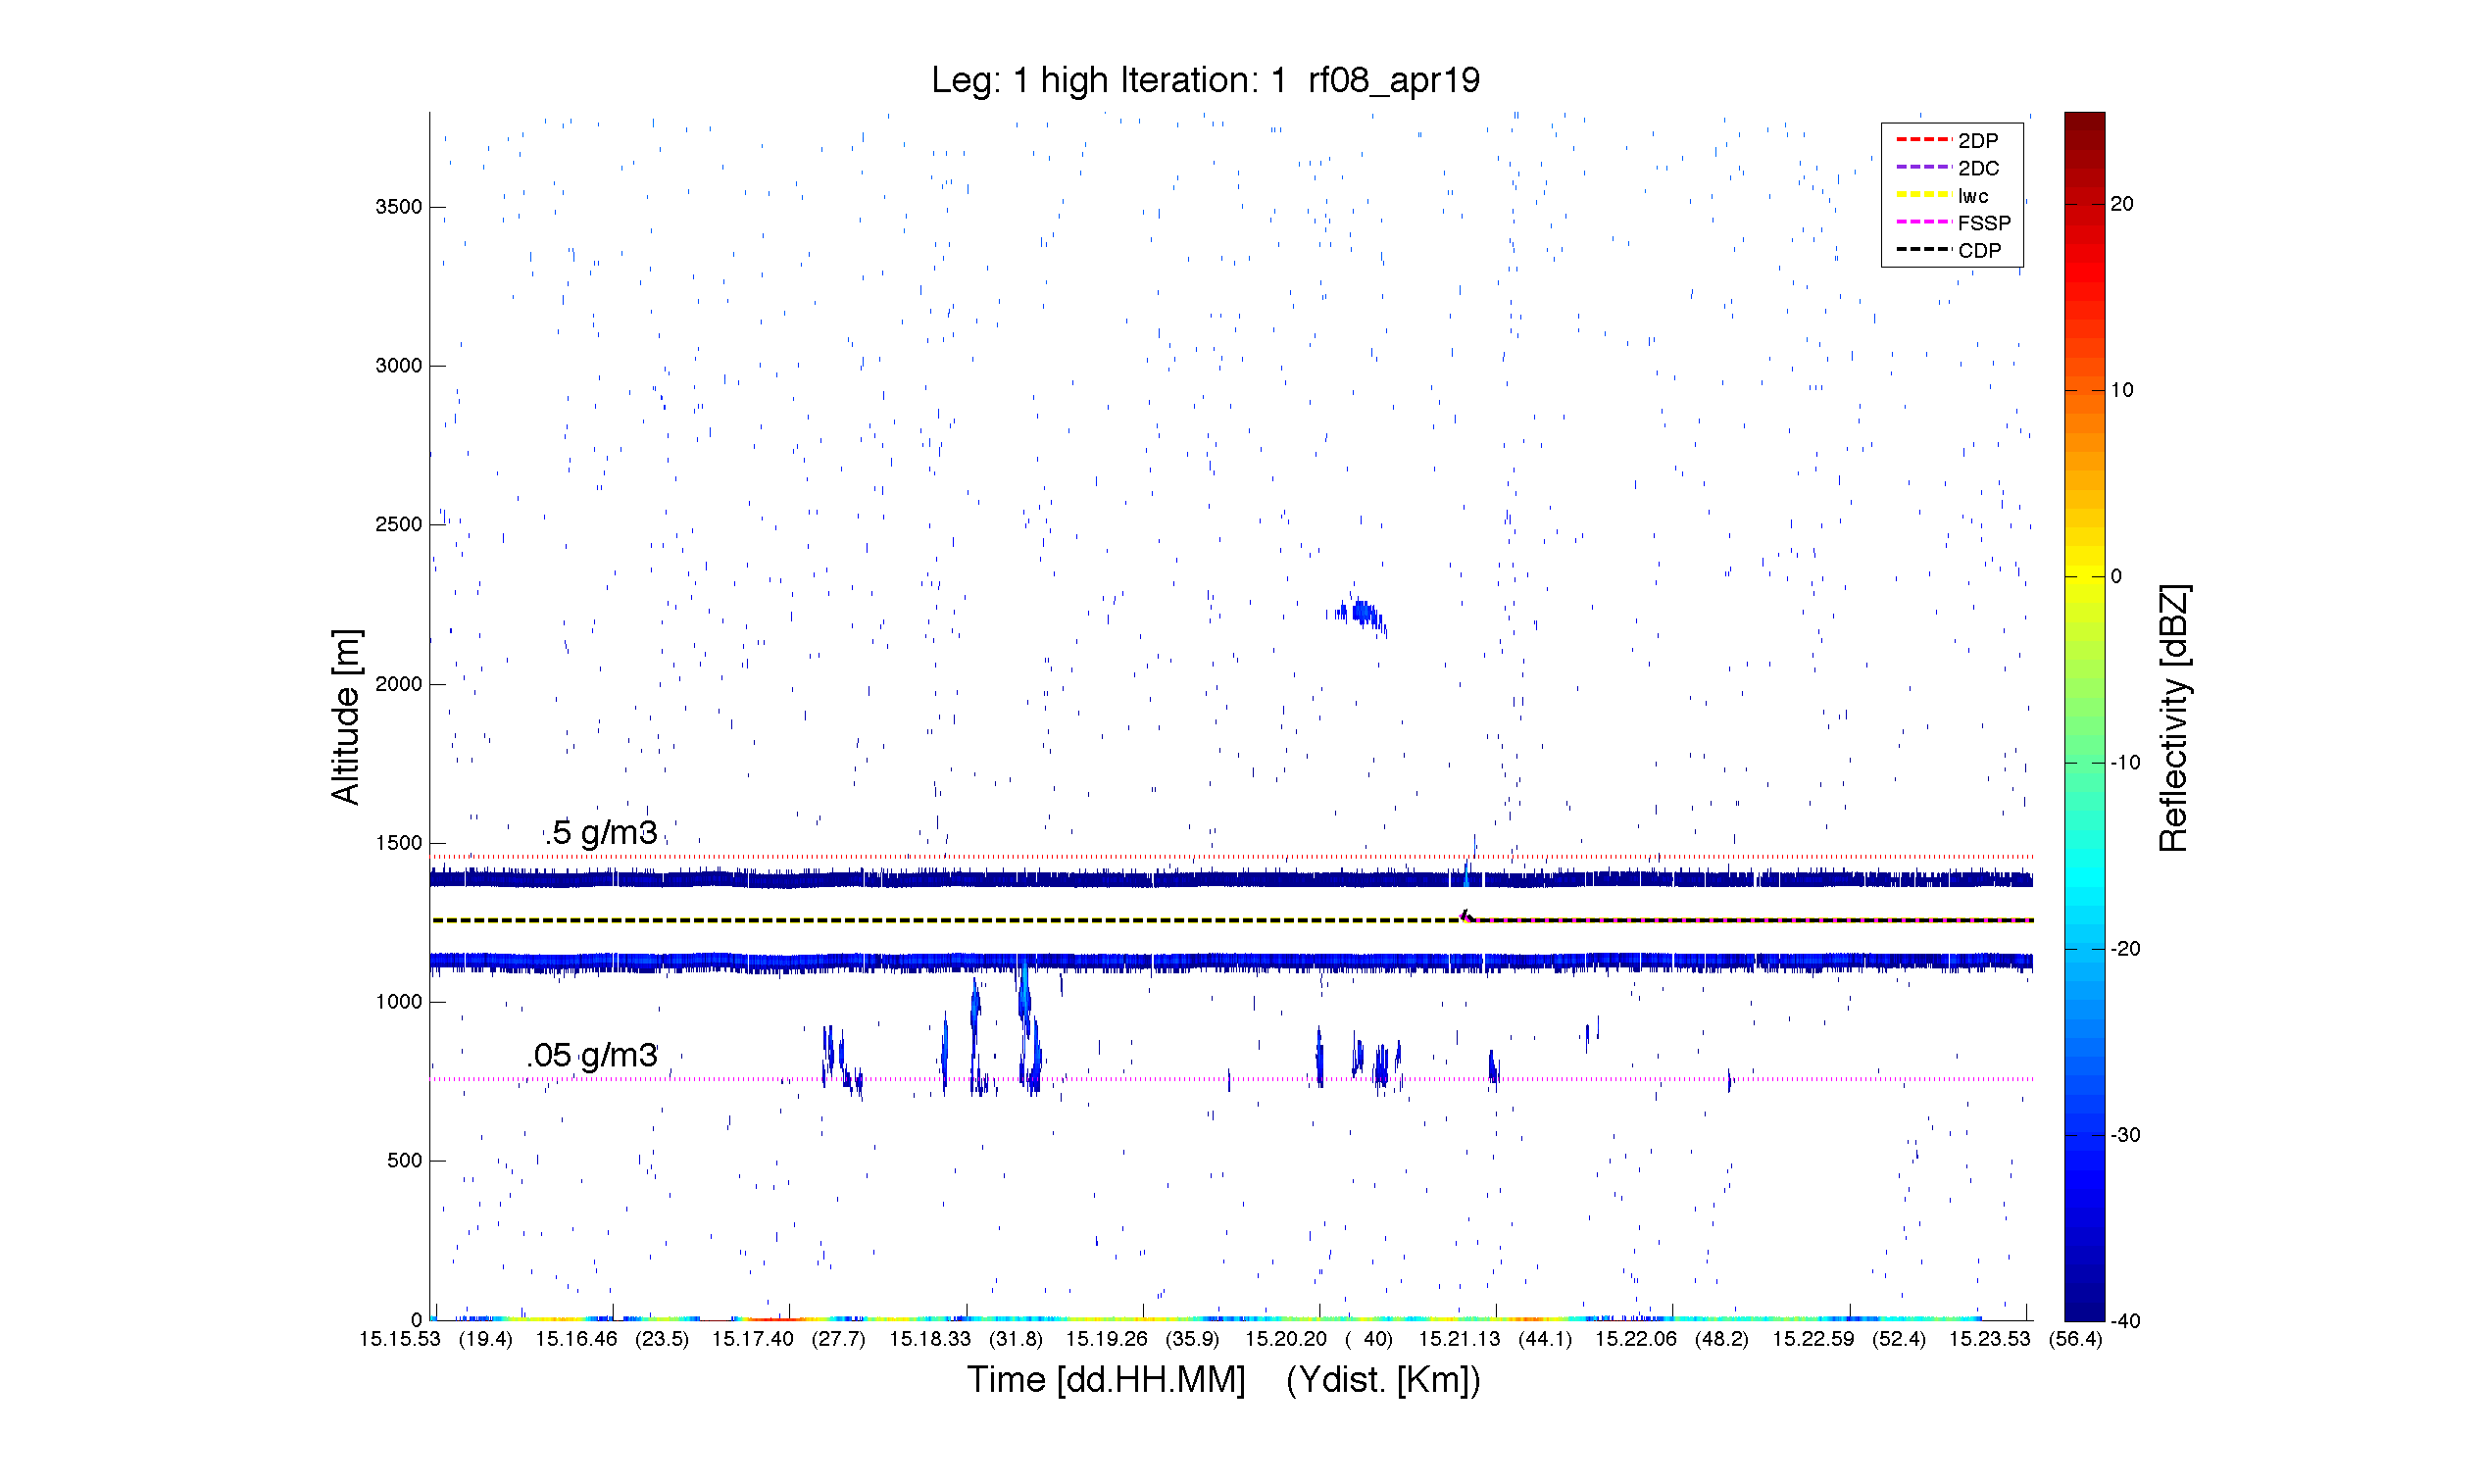
Task: Click the isolated blue echo near 2200 m
Action: [1361, 616]
